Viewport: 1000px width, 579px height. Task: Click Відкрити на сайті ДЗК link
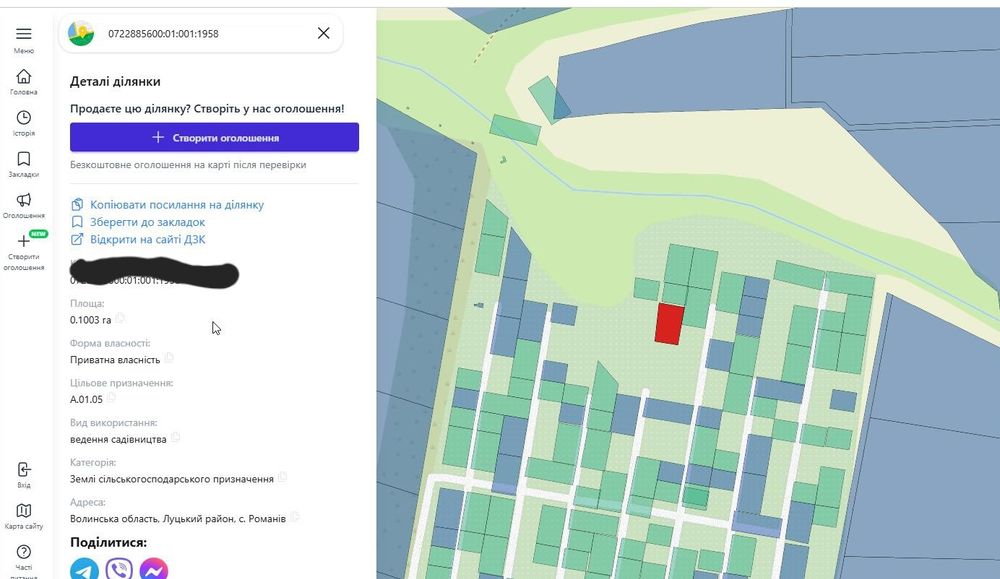coord(147,239)
